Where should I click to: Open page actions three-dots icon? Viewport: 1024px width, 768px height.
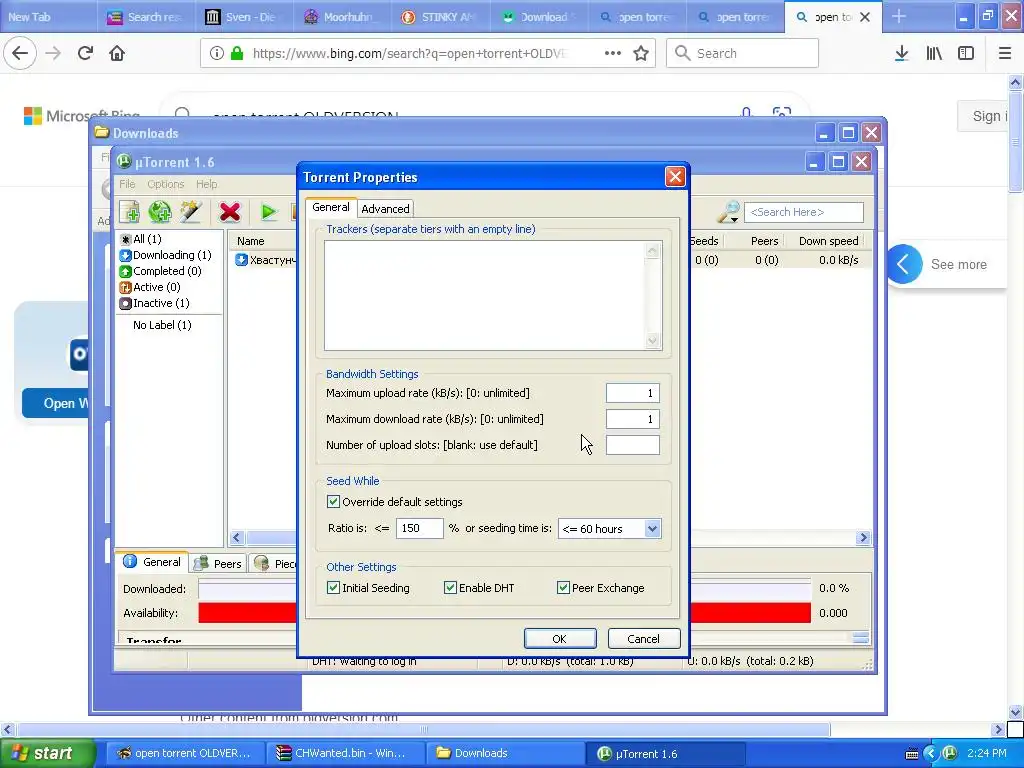pyautogui.click(x=613, y=54)
